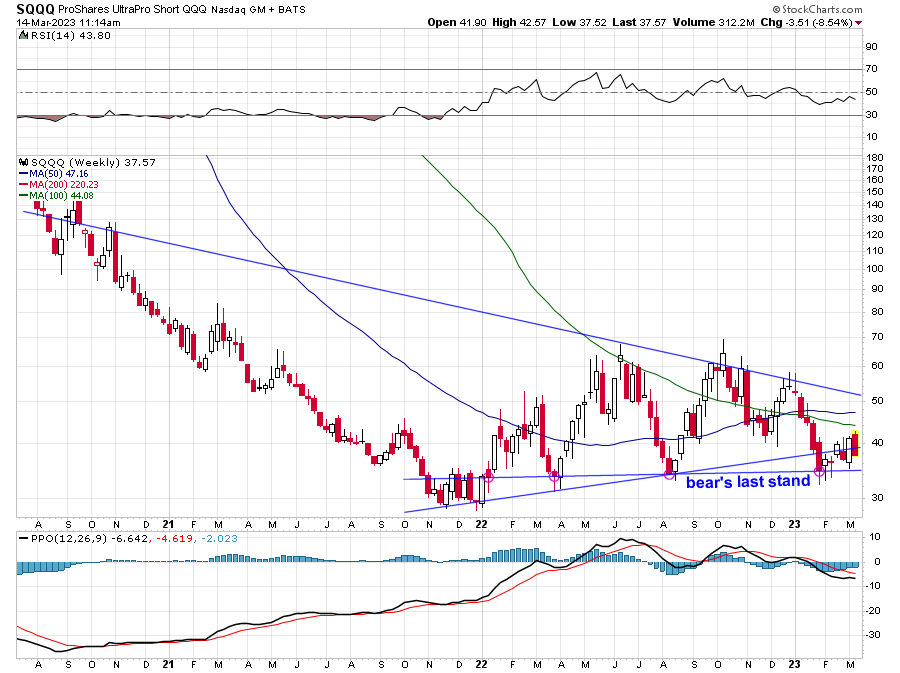Click the Nasdaq GM + BATS exchange text
Viewport: 900px width, 673px height.
point(258,10)
